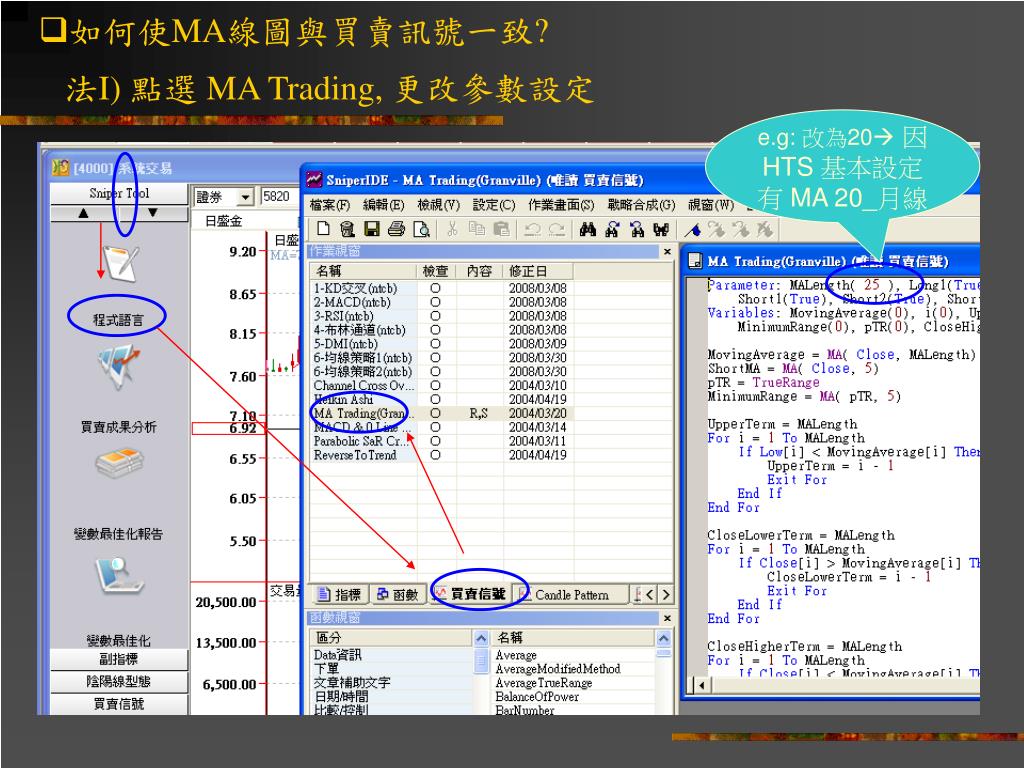Click the computer magnifier icon above 變數最佳化
Image resolution: width=1024 pixels, height=768 pixels.
click(118, 575)
